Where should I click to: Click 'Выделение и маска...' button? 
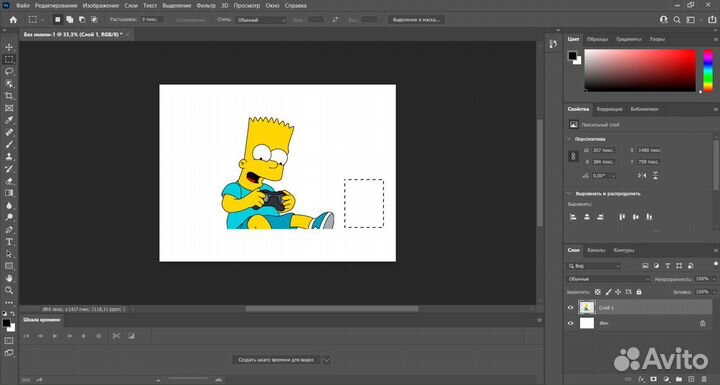416,20
